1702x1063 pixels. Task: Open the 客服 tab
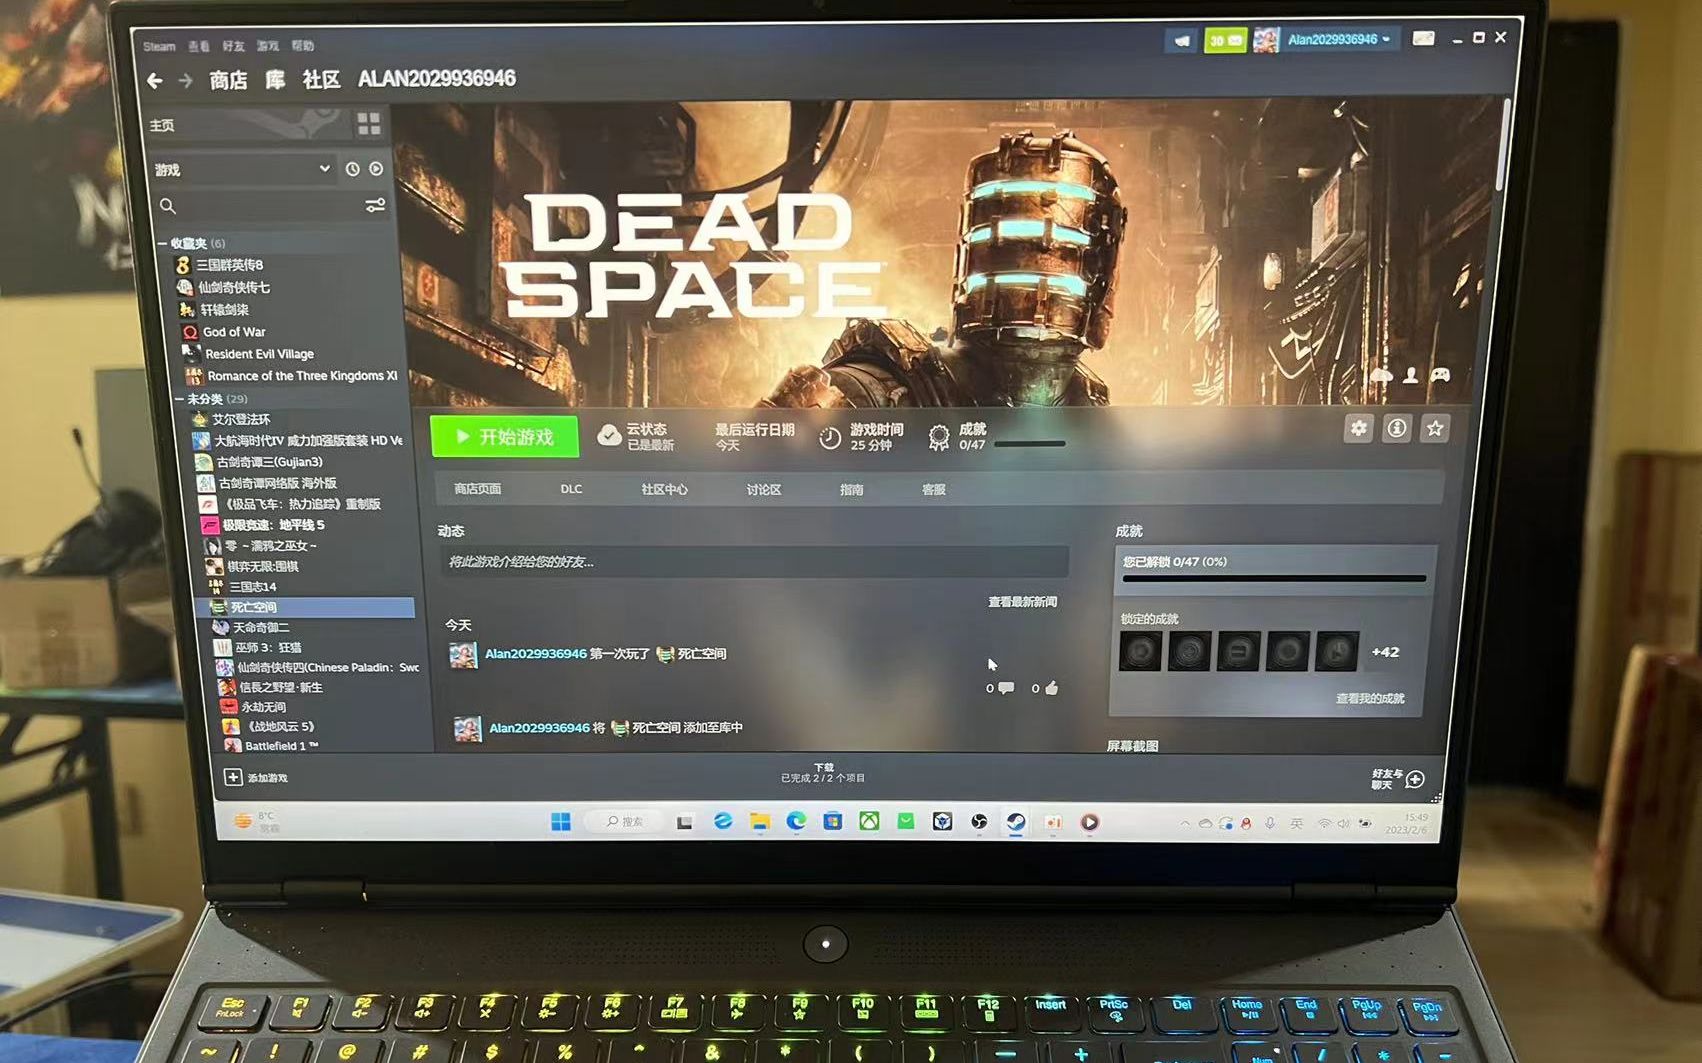(933, 489)
